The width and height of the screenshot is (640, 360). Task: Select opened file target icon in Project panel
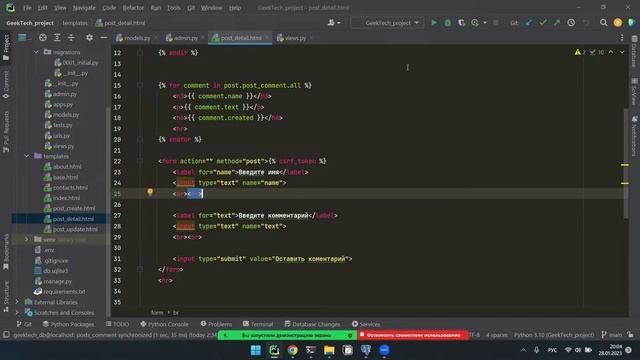42,38
